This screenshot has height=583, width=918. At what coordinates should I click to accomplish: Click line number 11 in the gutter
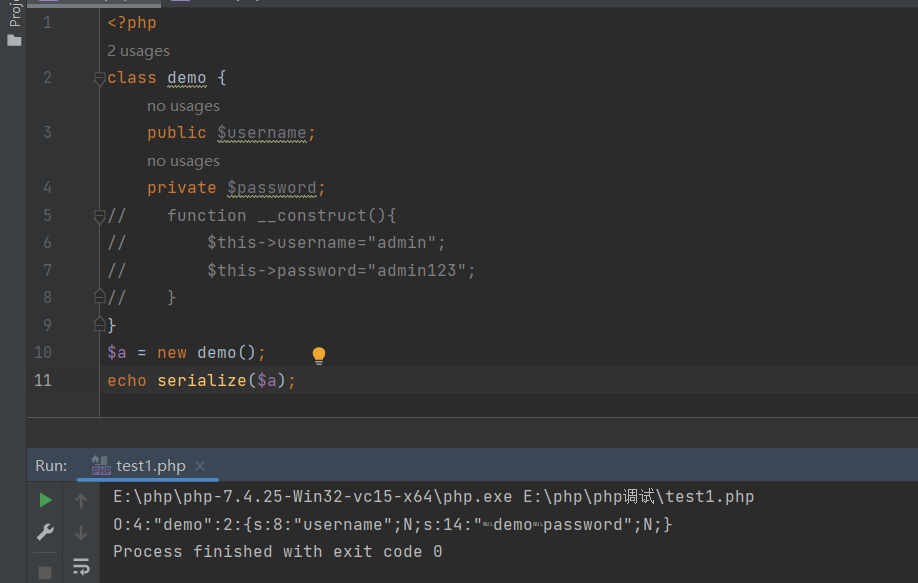43,380
